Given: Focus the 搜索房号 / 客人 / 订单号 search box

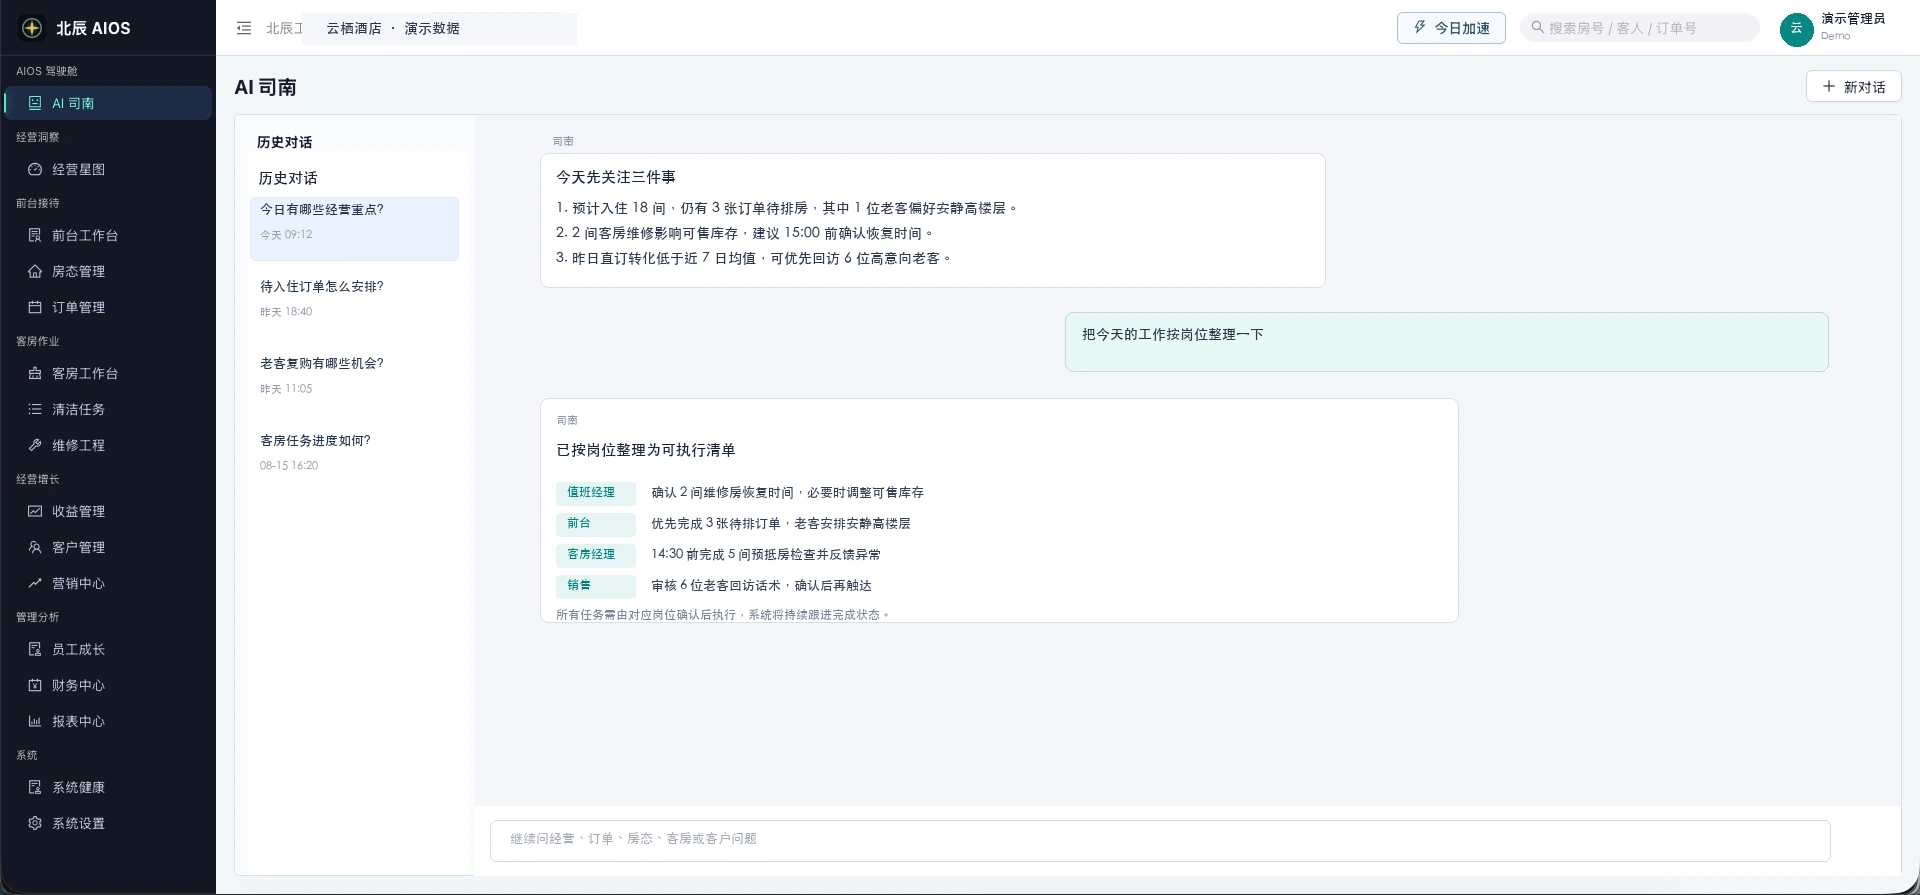Looking at the screenshot, I should click(1640, 28).
